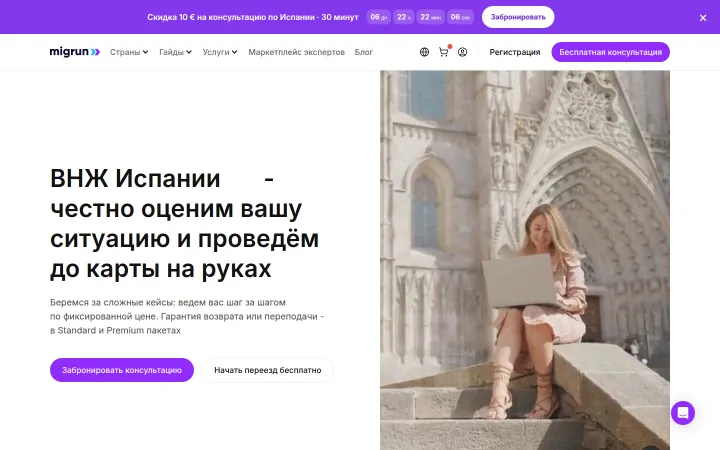Click the seconds countdown box
The width and height of the screenshot is (720, 450).
tap(460, 17)
